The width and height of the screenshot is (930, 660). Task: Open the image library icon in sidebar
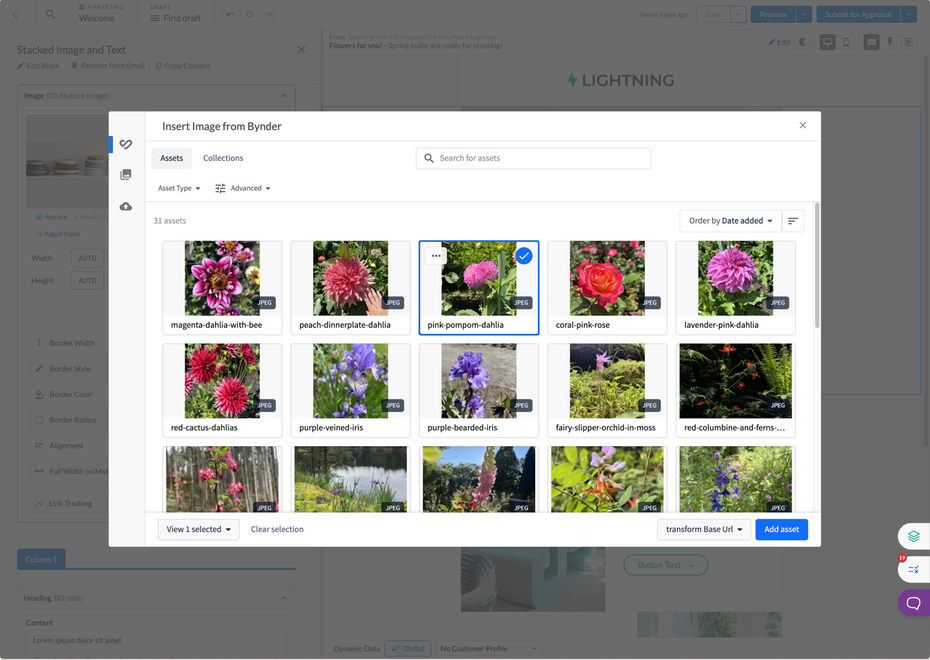coord(126,174)
